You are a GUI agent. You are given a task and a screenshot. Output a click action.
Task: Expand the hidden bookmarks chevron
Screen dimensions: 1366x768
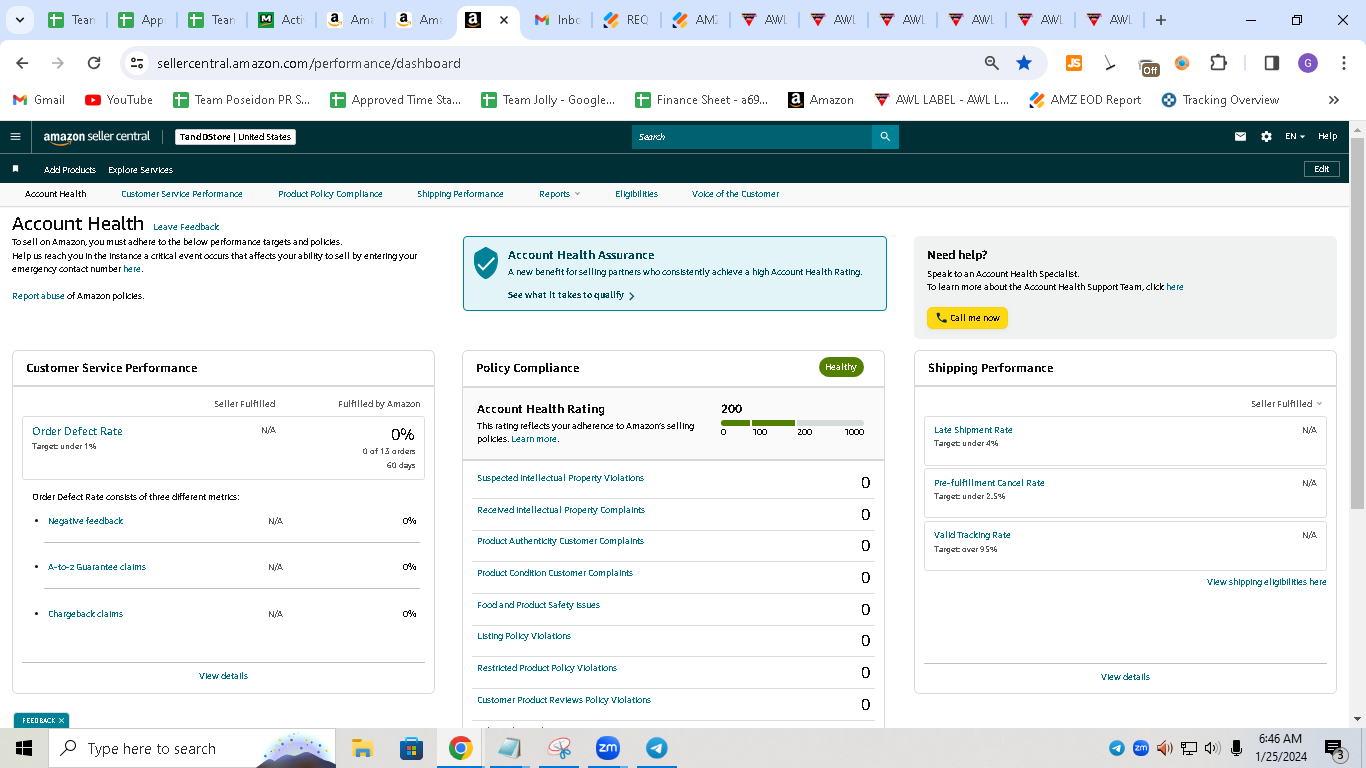pyautogui.click(x=1333, y=100)
